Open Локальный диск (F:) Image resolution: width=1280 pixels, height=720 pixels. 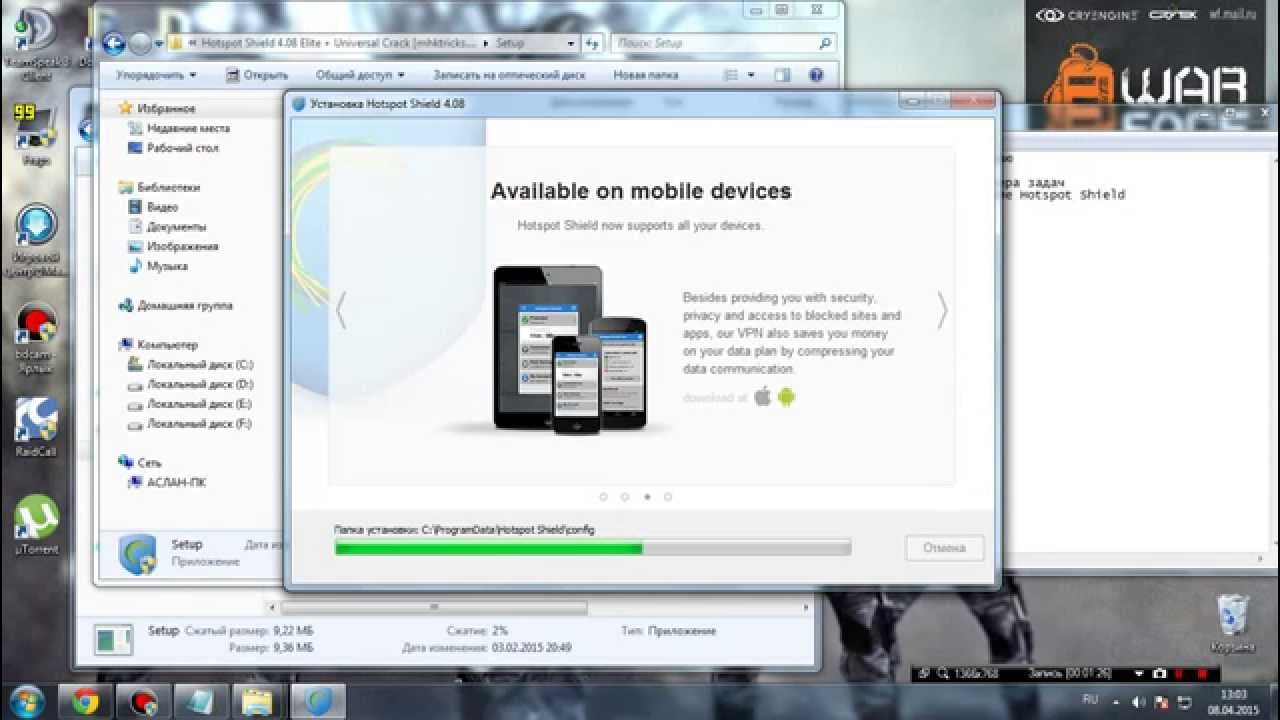tap(192, 424)
